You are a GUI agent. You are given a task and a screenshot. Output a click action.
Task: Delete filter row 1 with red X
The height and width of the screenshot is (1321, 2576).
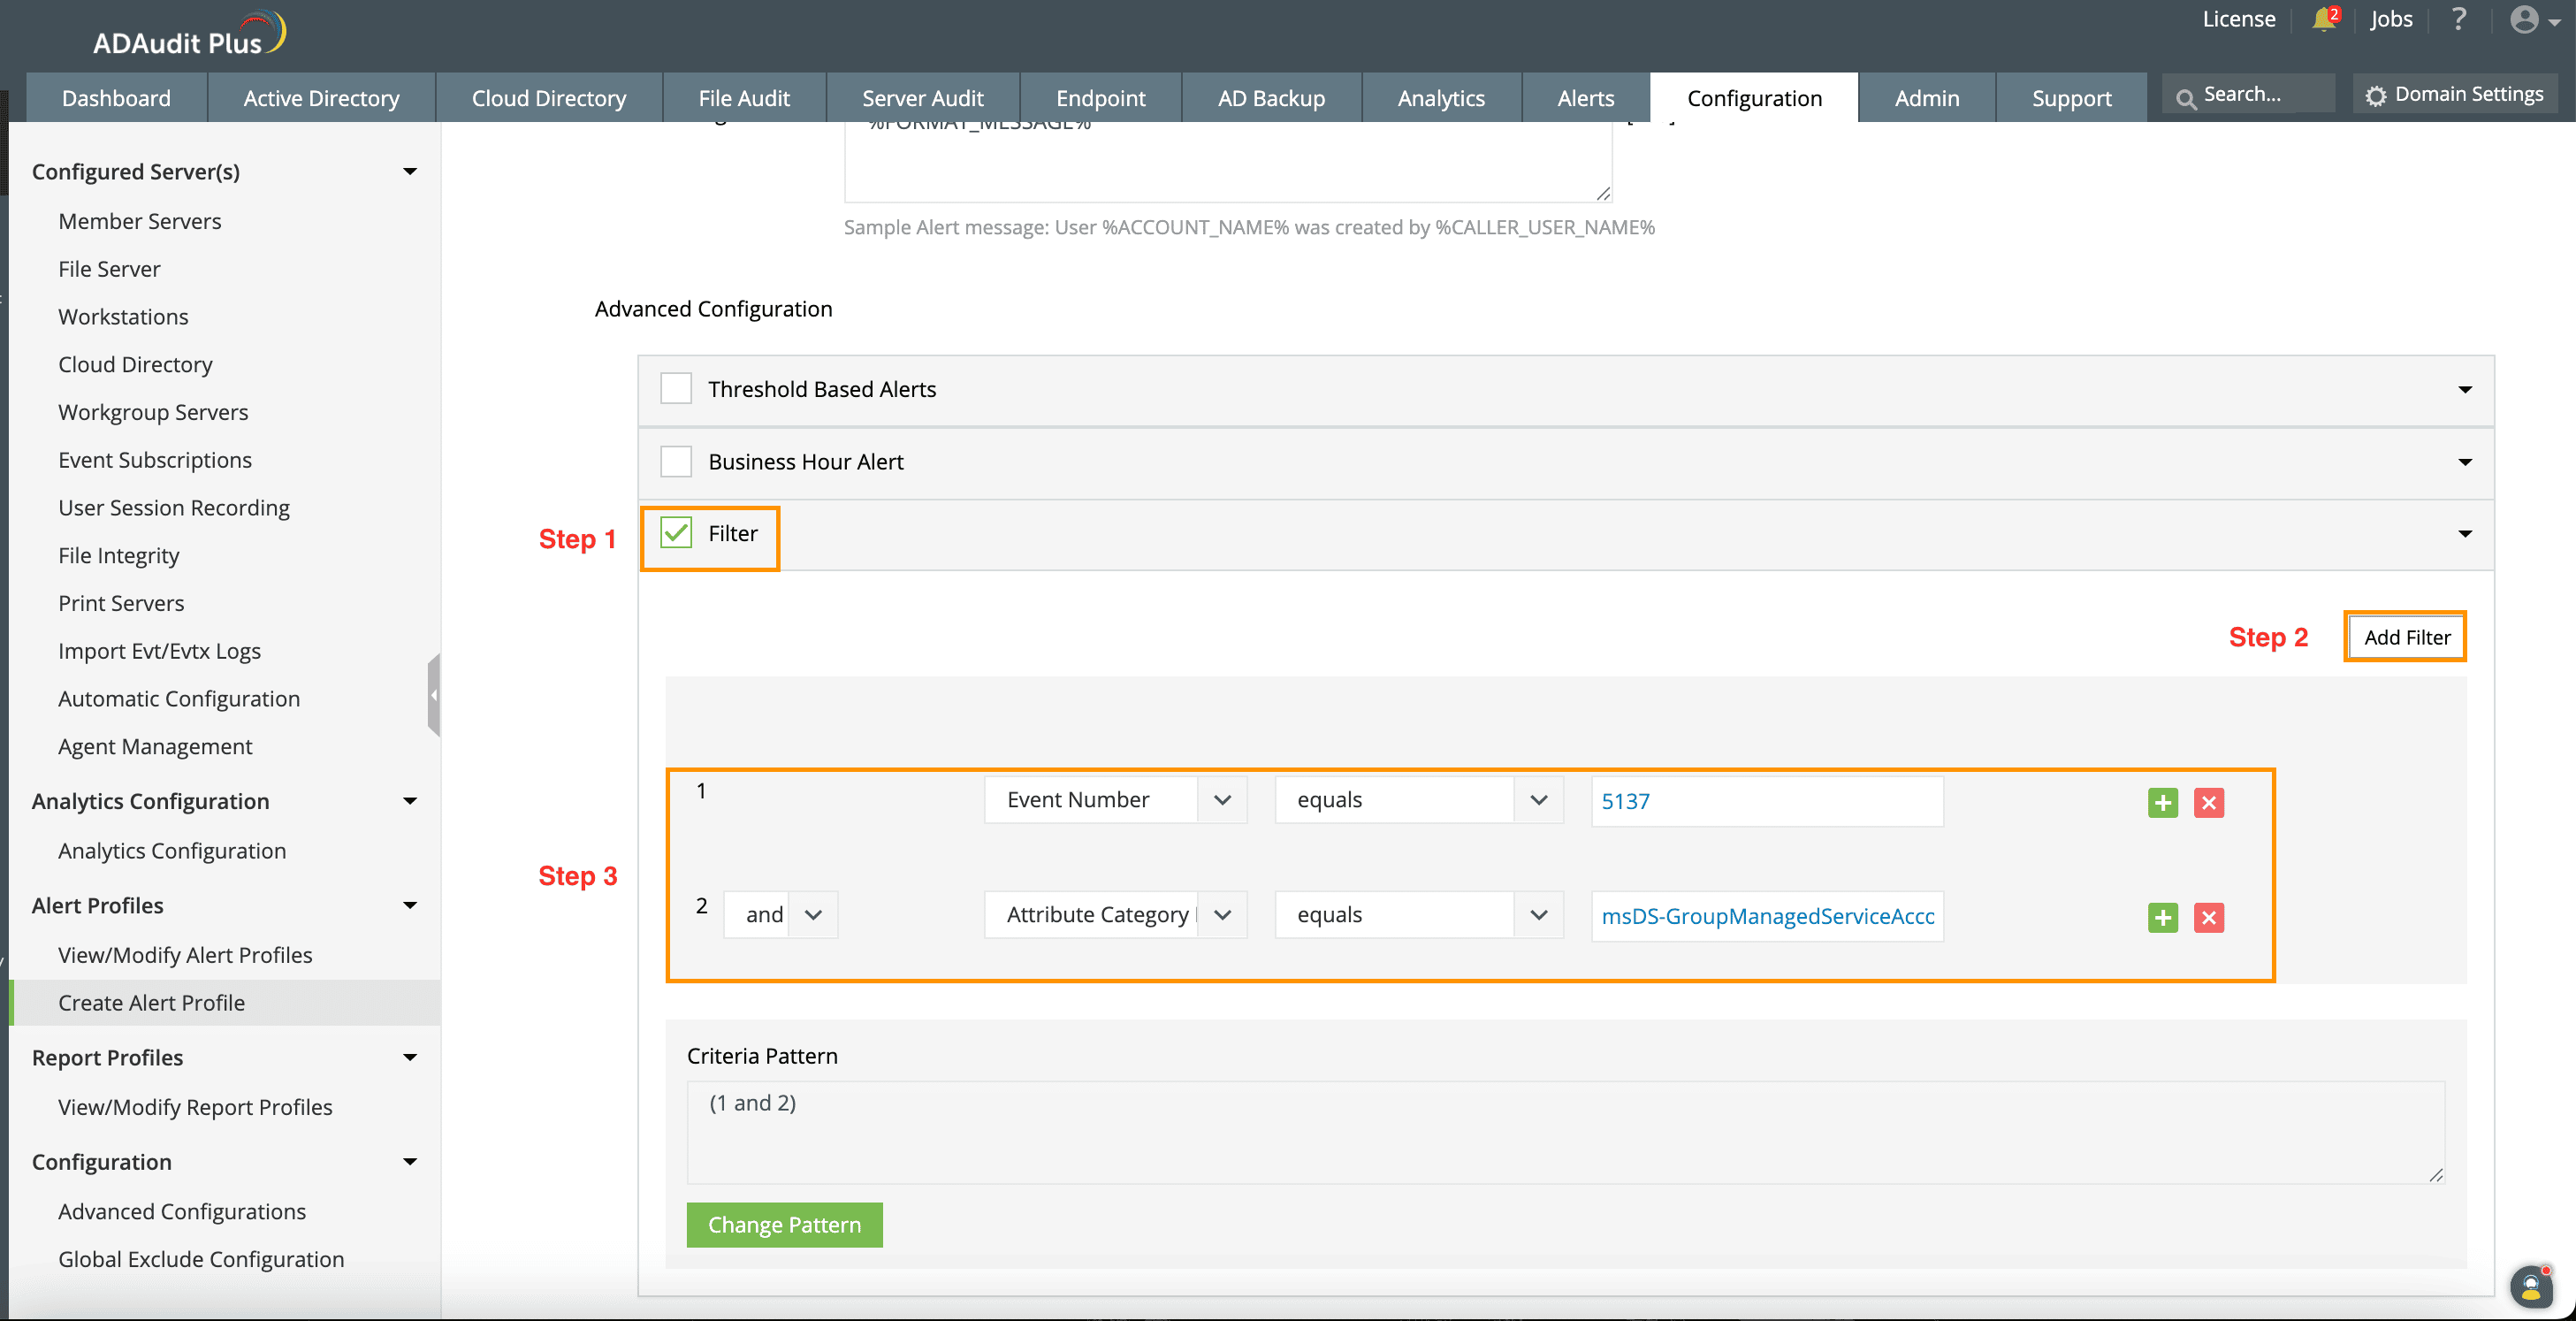coord(2208,803)
